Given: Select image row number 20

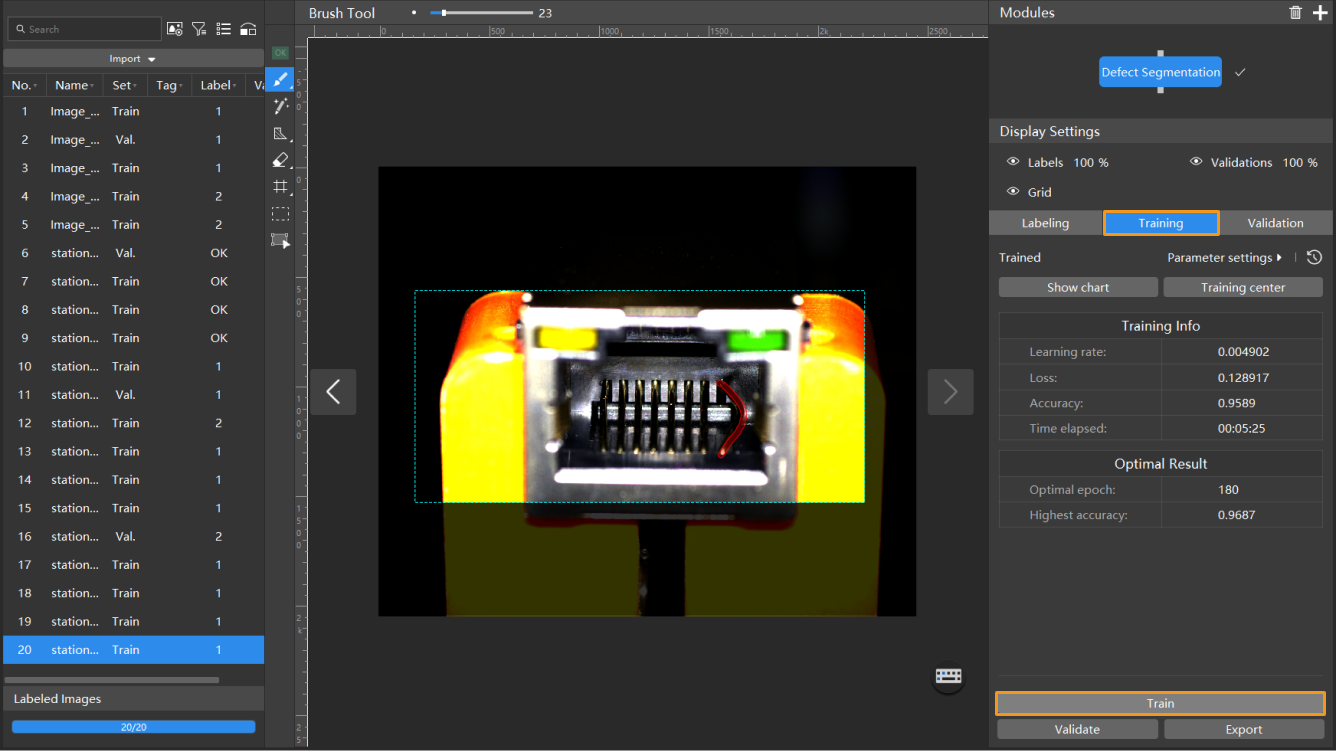Looking at the screenshot, I should tap(133, 650).
